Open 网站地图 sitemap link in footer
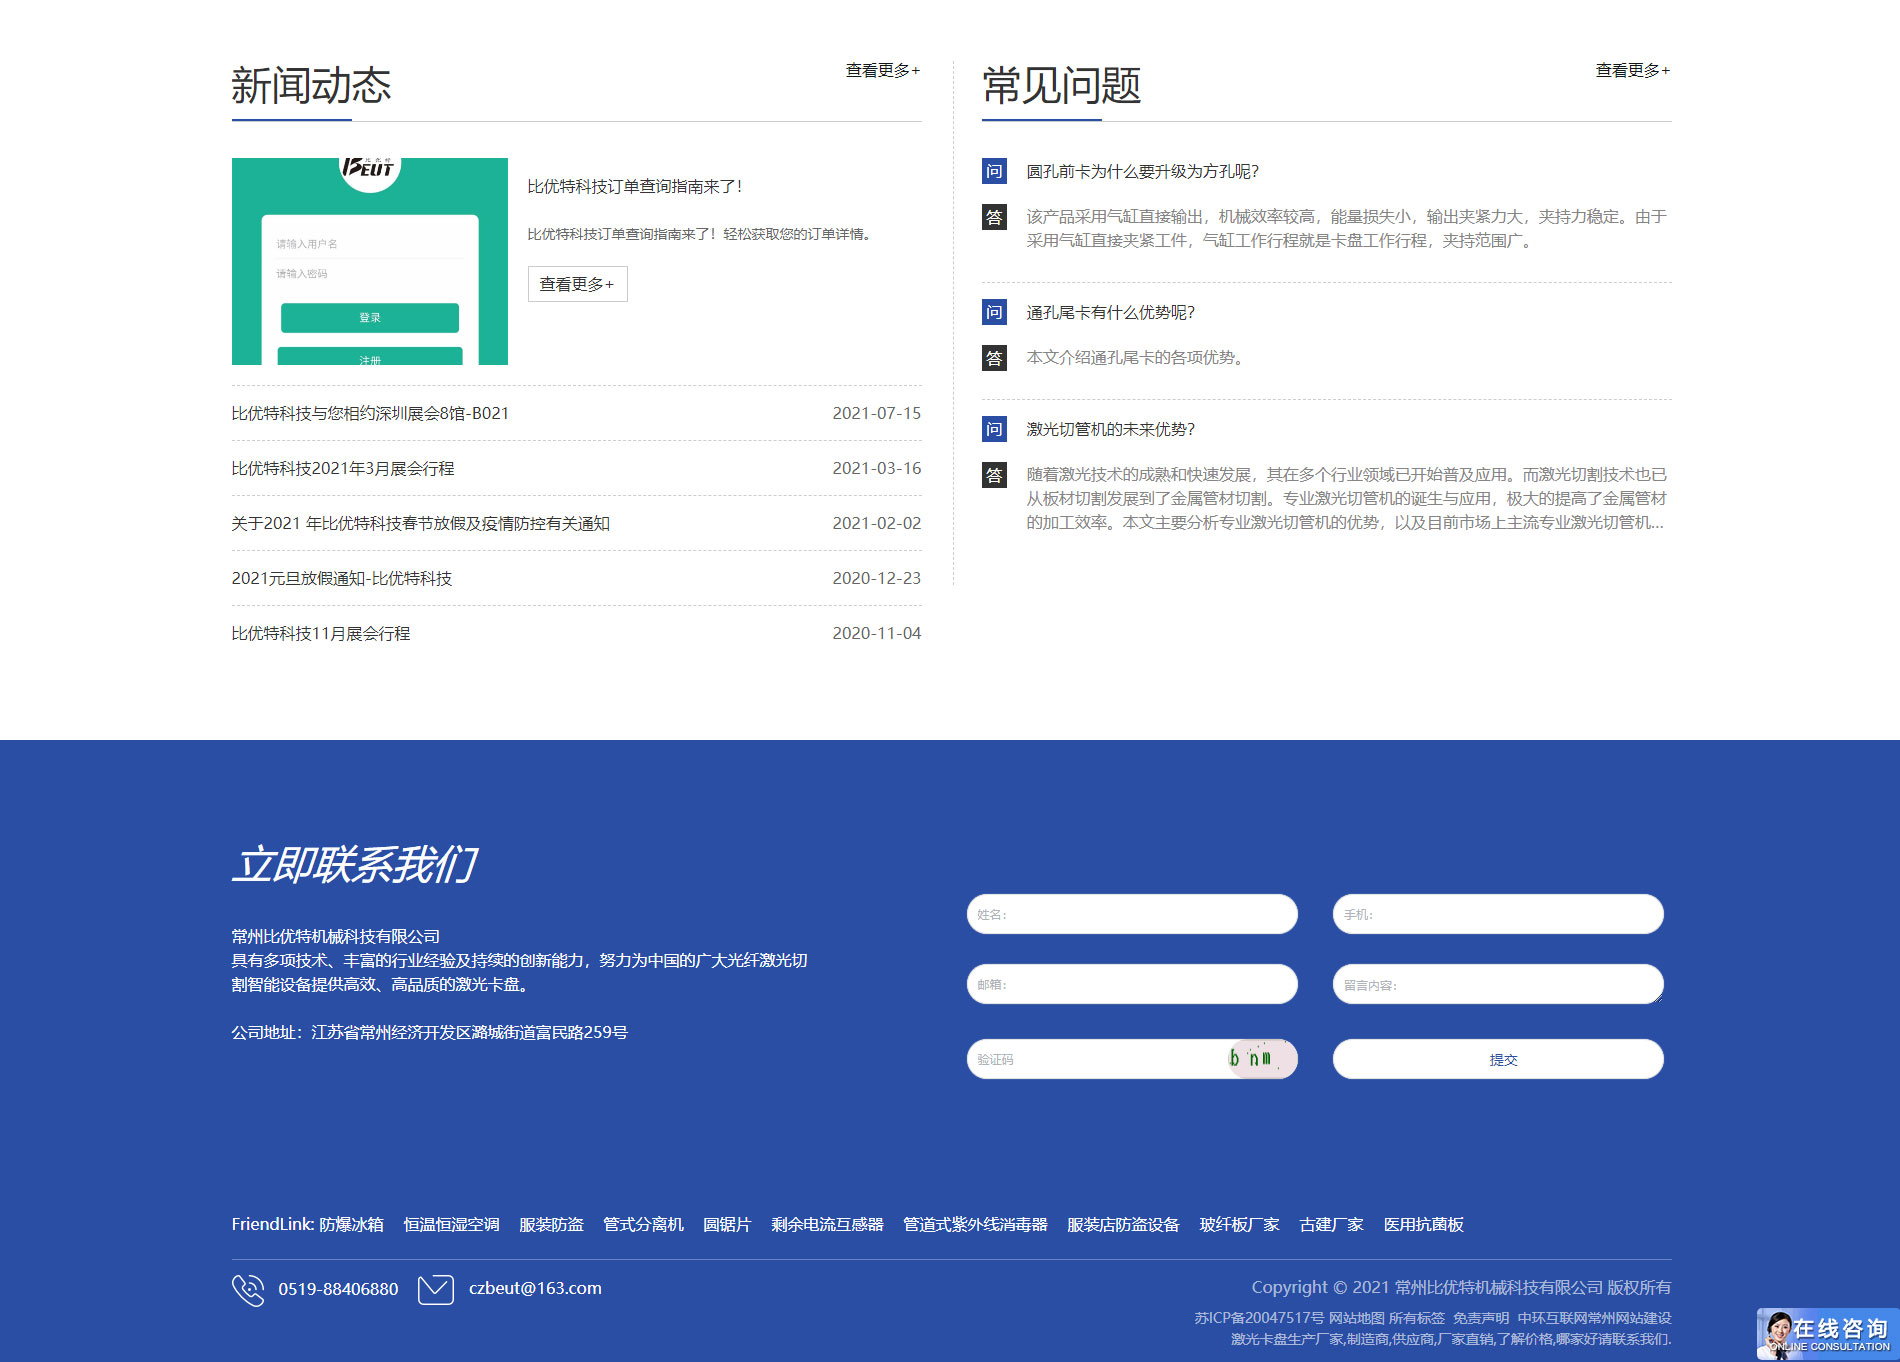 click(1356, 1318)
